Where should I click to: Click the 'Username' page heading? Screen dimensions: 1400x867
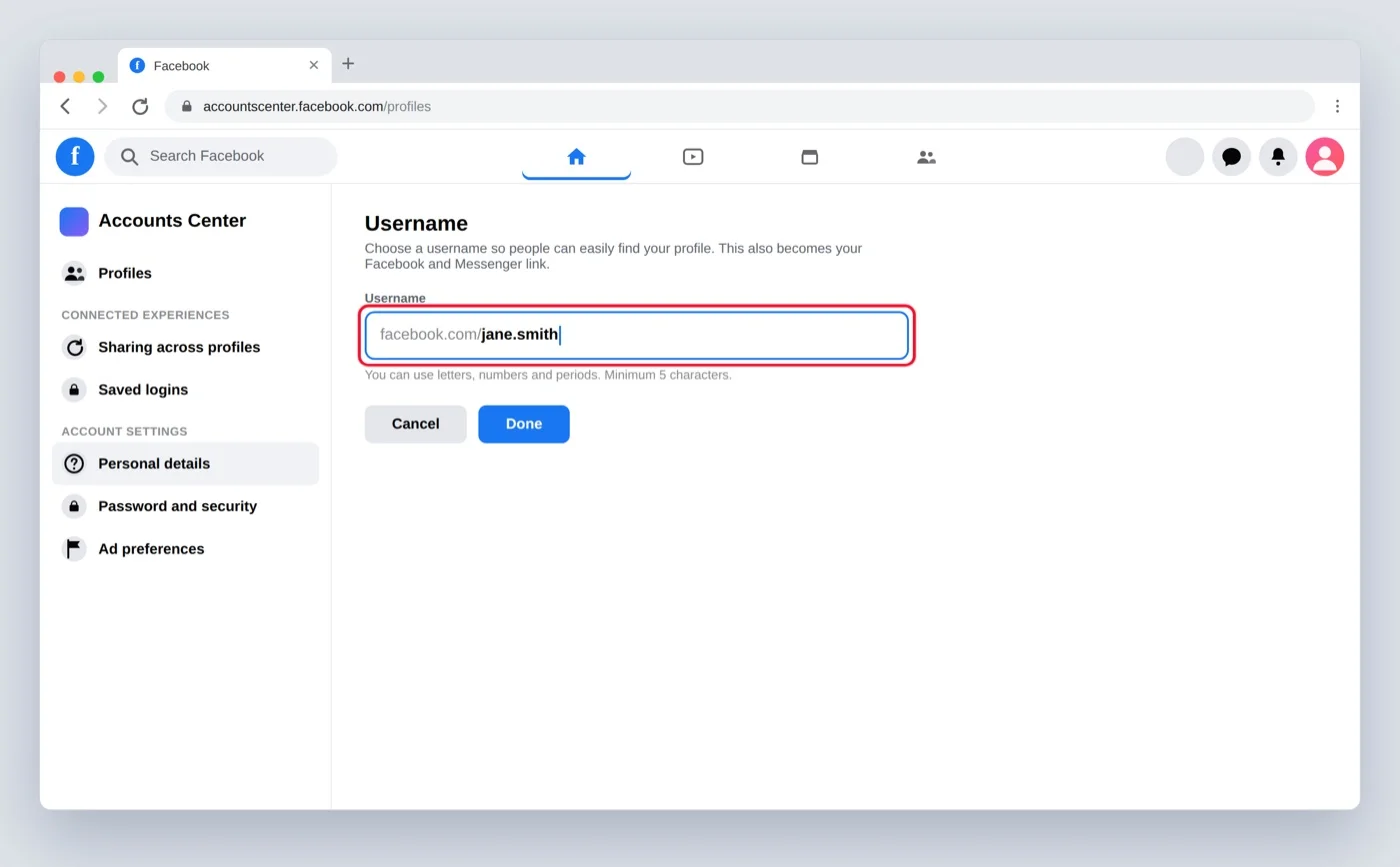pos(416,223)
